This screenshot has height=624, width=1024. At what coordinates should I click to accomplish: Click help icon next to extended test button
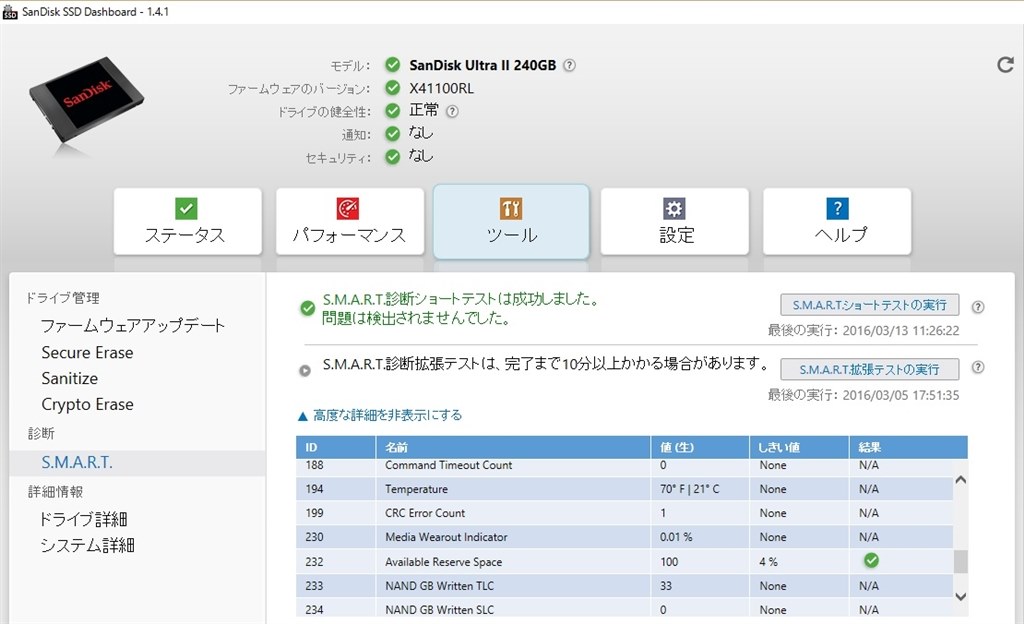pyautogui.click(x=978, y=367)
